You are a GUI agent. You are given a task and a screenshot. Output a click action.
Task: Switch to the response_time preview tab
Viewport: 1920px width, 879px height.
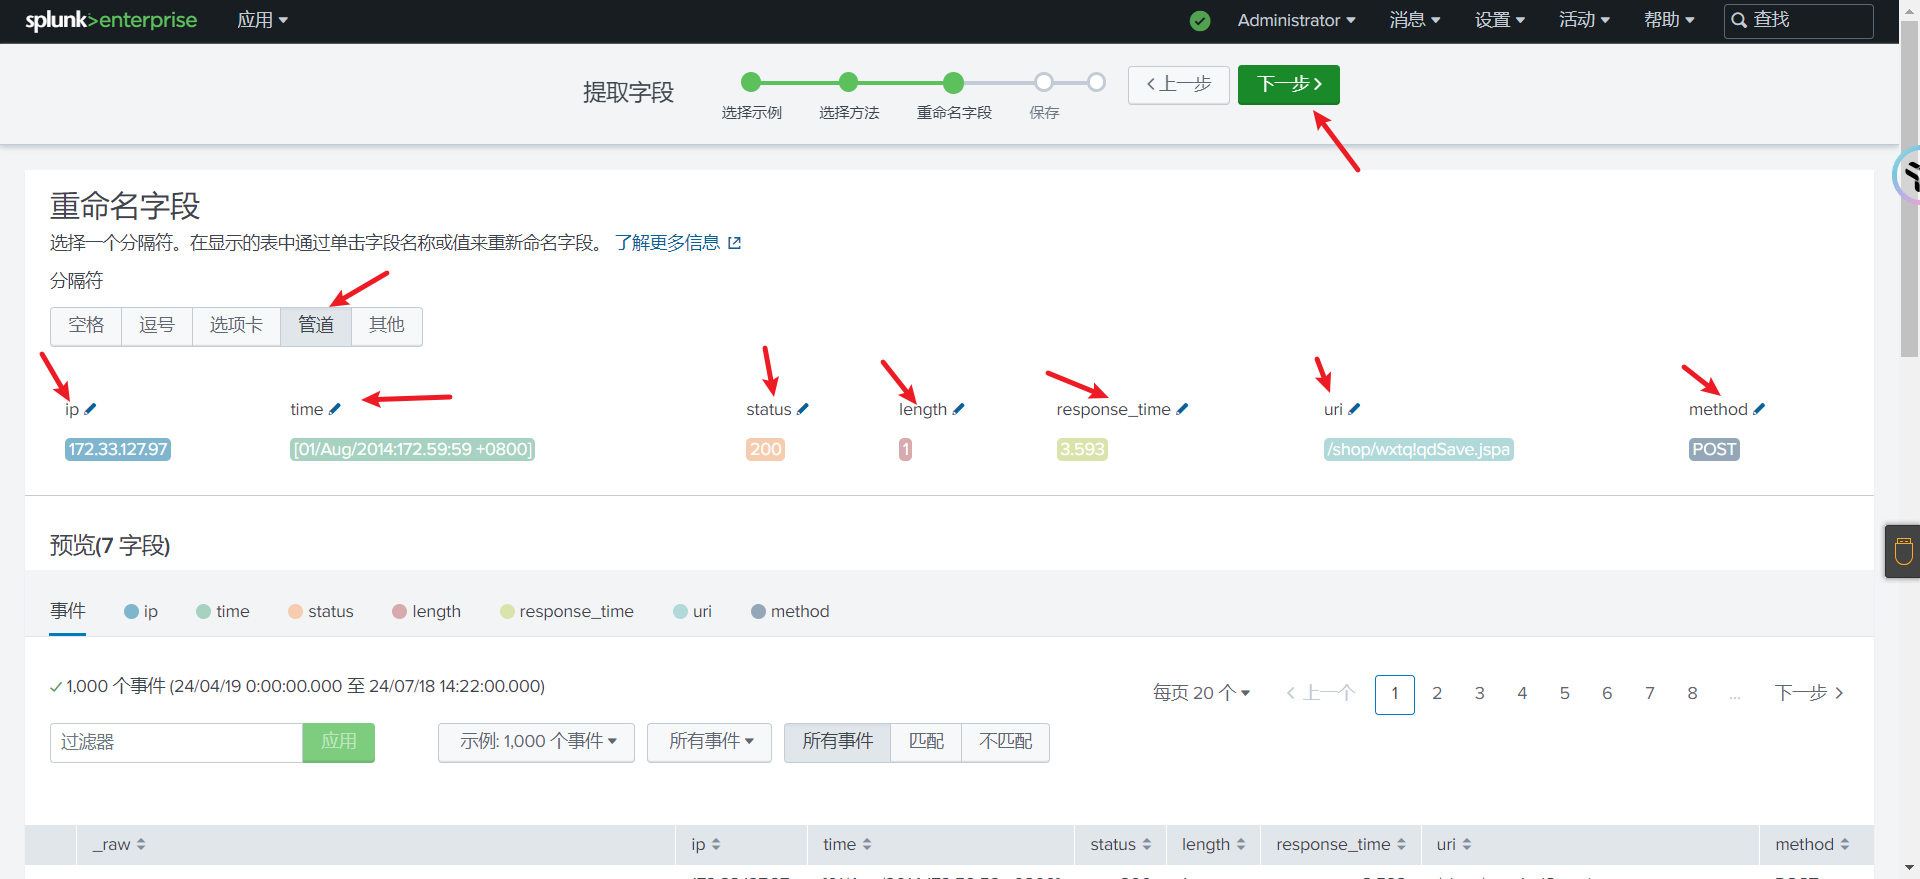567,612
